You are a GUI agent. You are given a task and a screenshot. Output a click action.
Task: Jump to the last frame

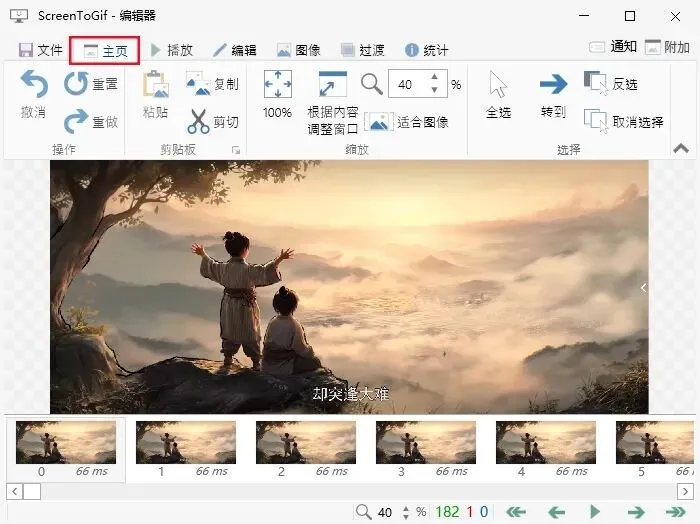(x=675, y=512)
